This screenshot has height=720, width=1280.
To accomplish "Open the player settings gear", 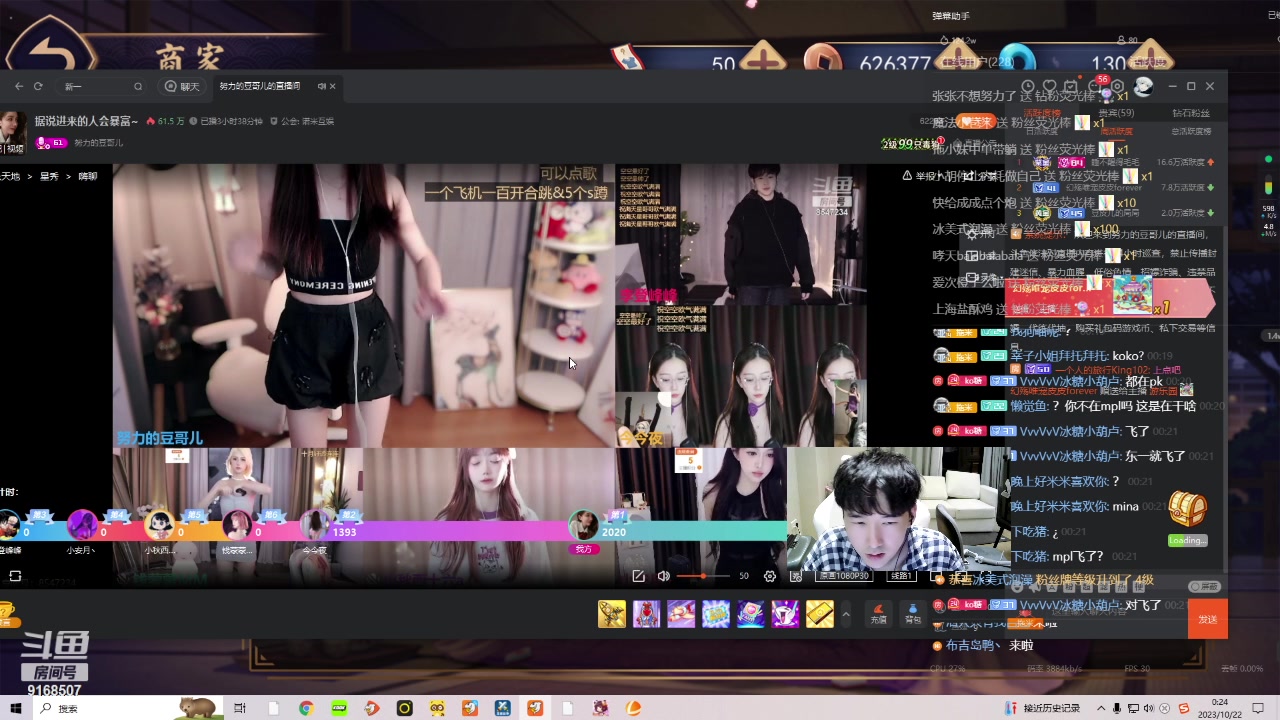I will 770,576.
